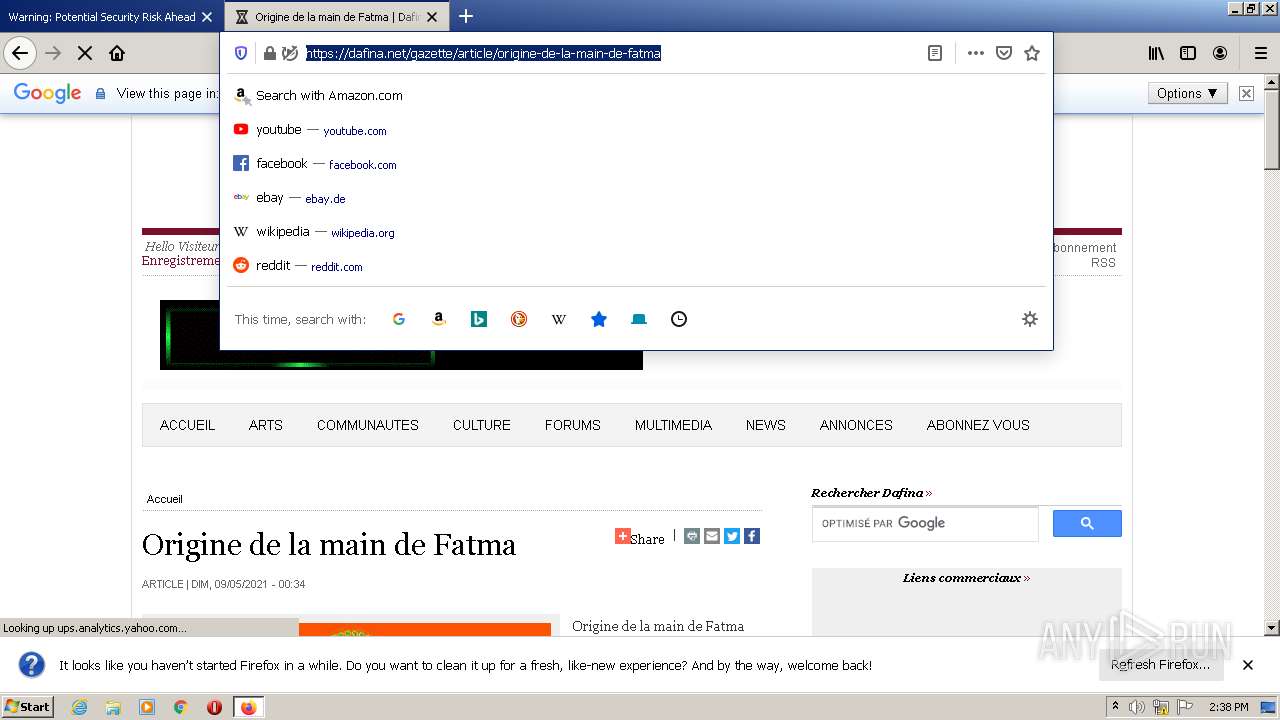Show site security lock information

coord(269,53)
